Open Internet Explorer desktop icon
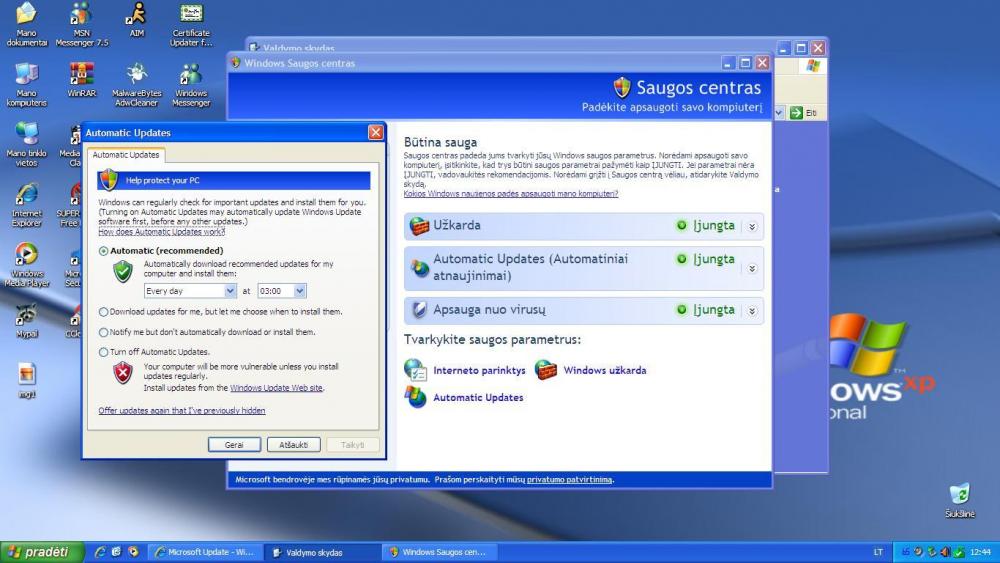The height and width of the screenshot is (563, 1000). coord(27,195)
